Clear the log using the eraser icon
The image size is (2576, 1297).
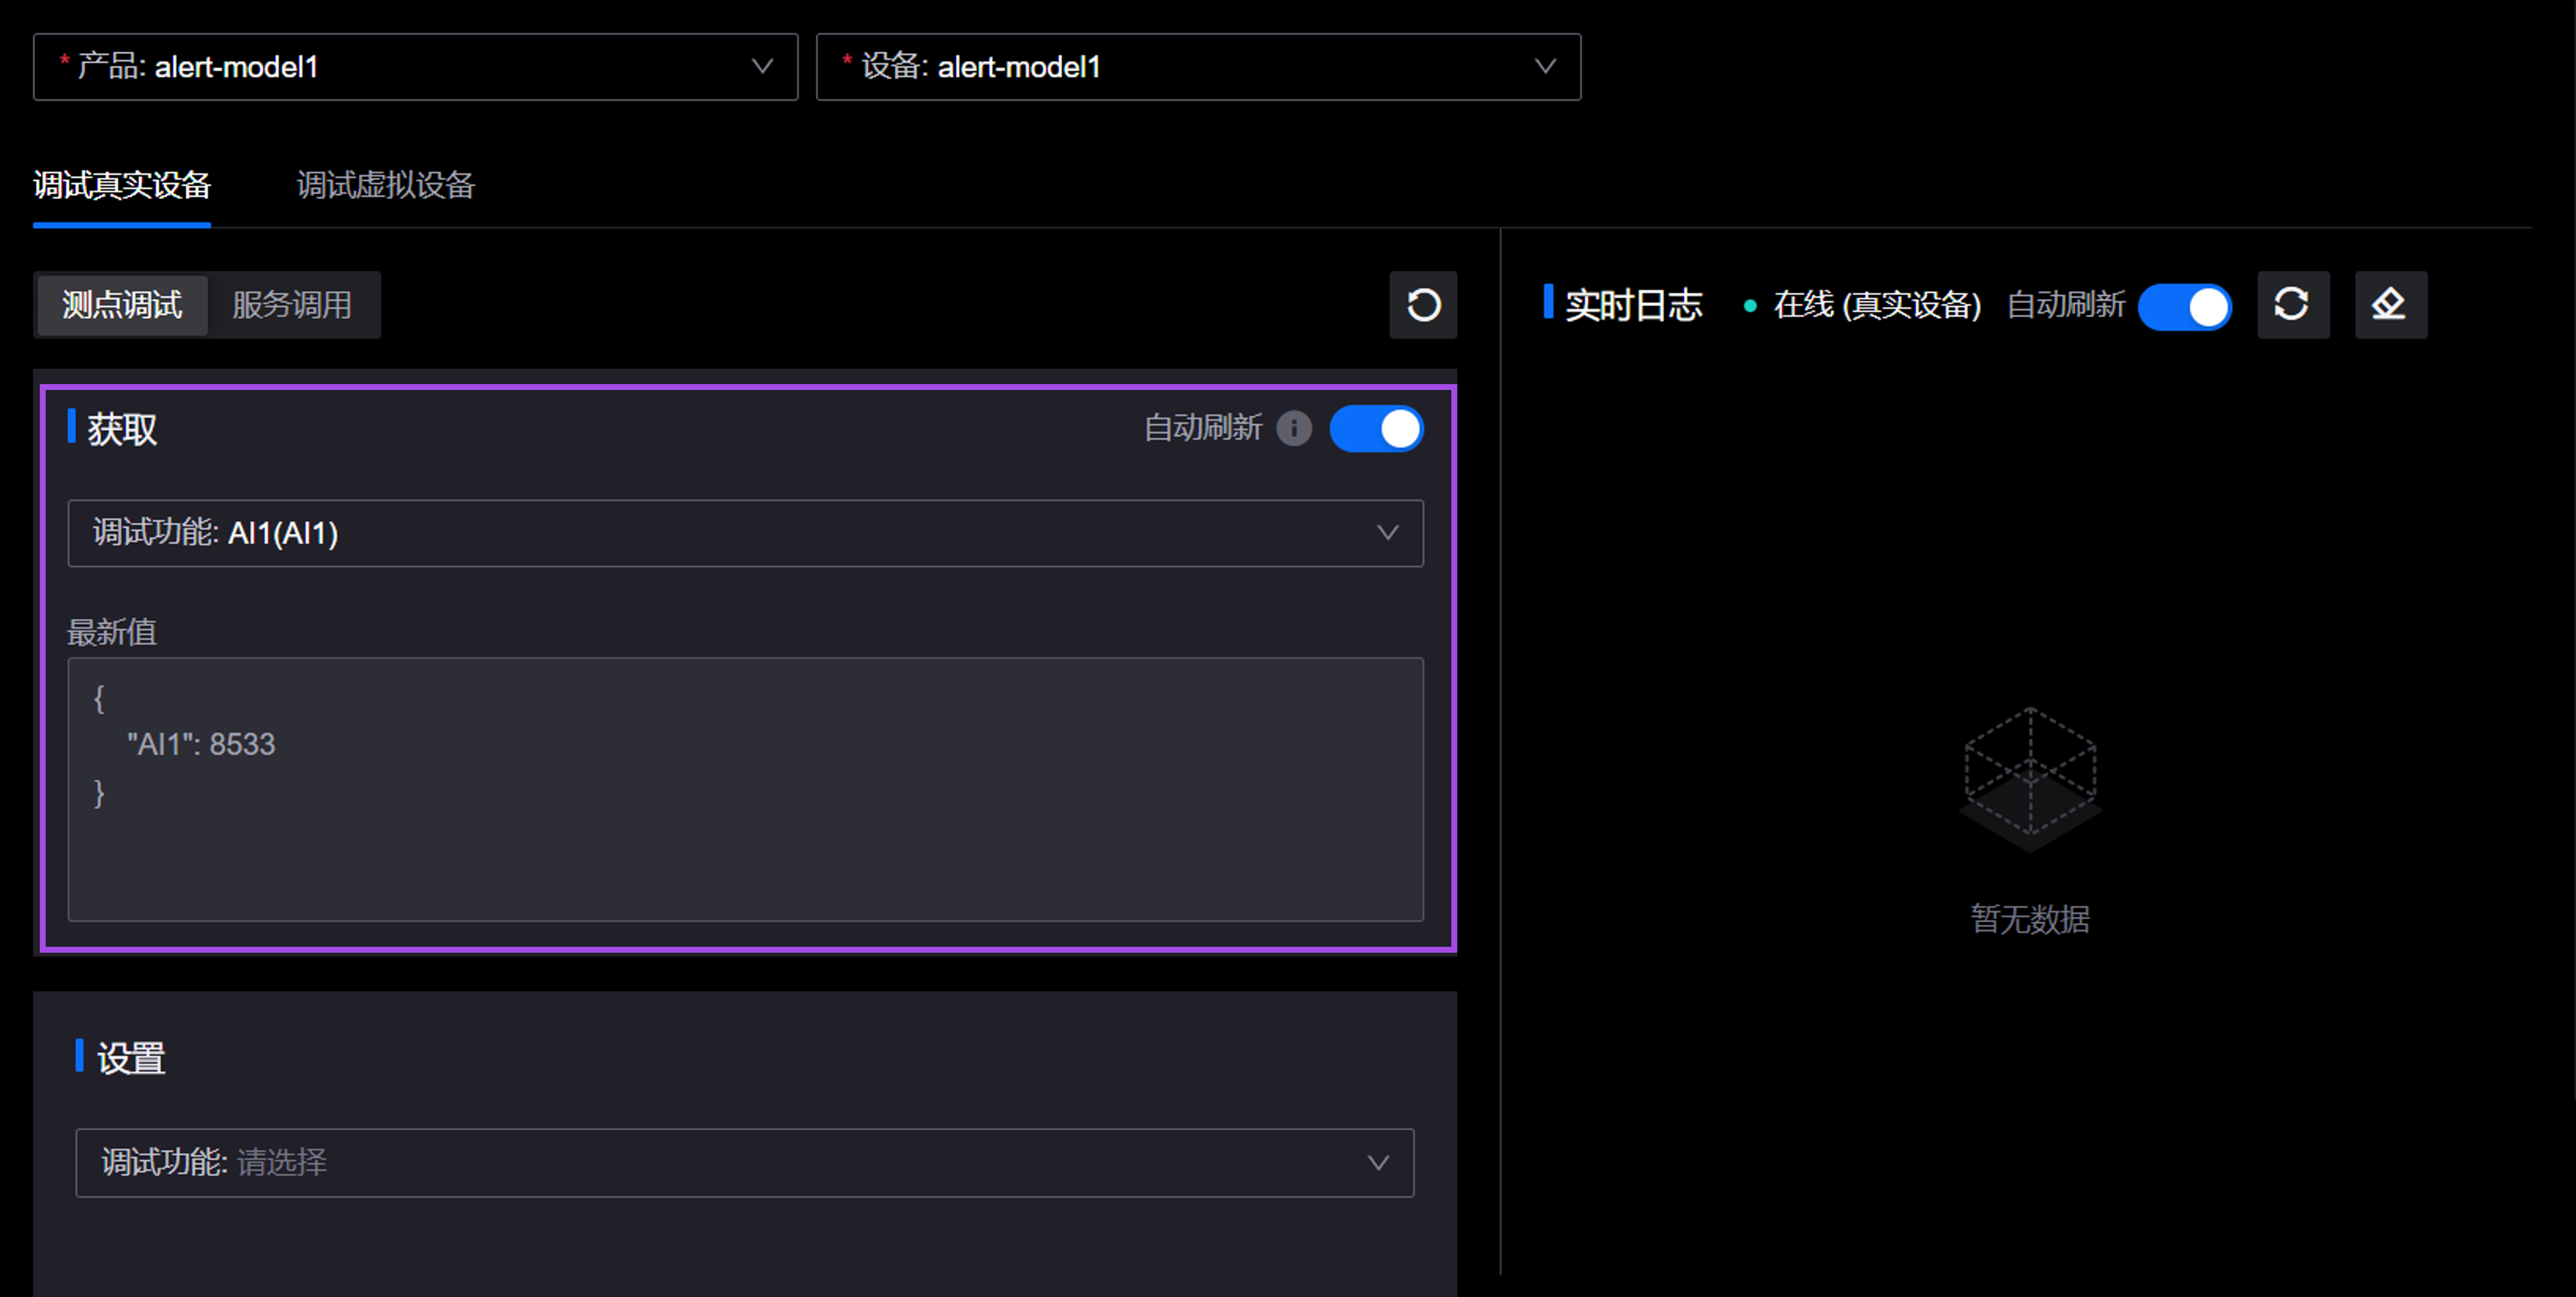2390,305
